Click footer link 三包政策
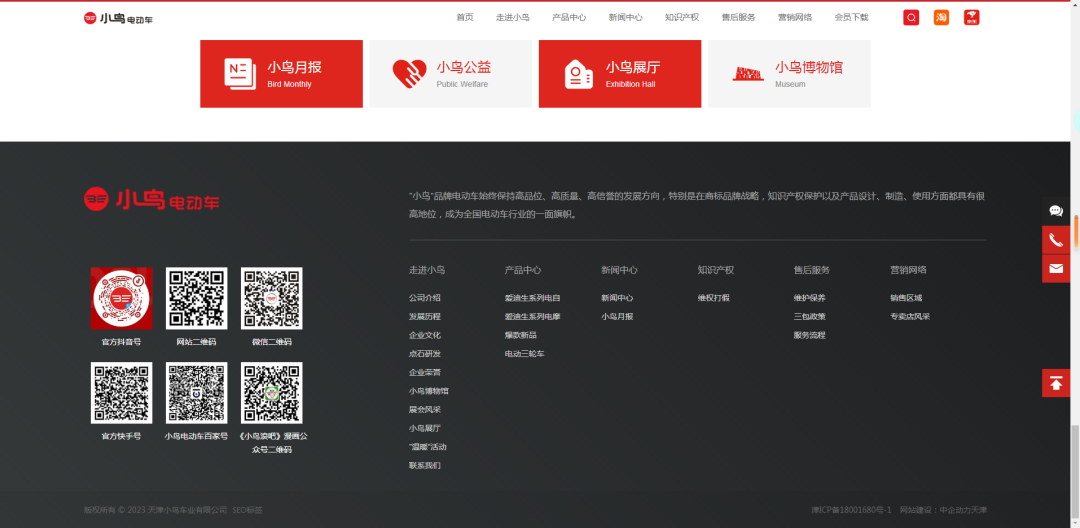 (x=809, y=317)
